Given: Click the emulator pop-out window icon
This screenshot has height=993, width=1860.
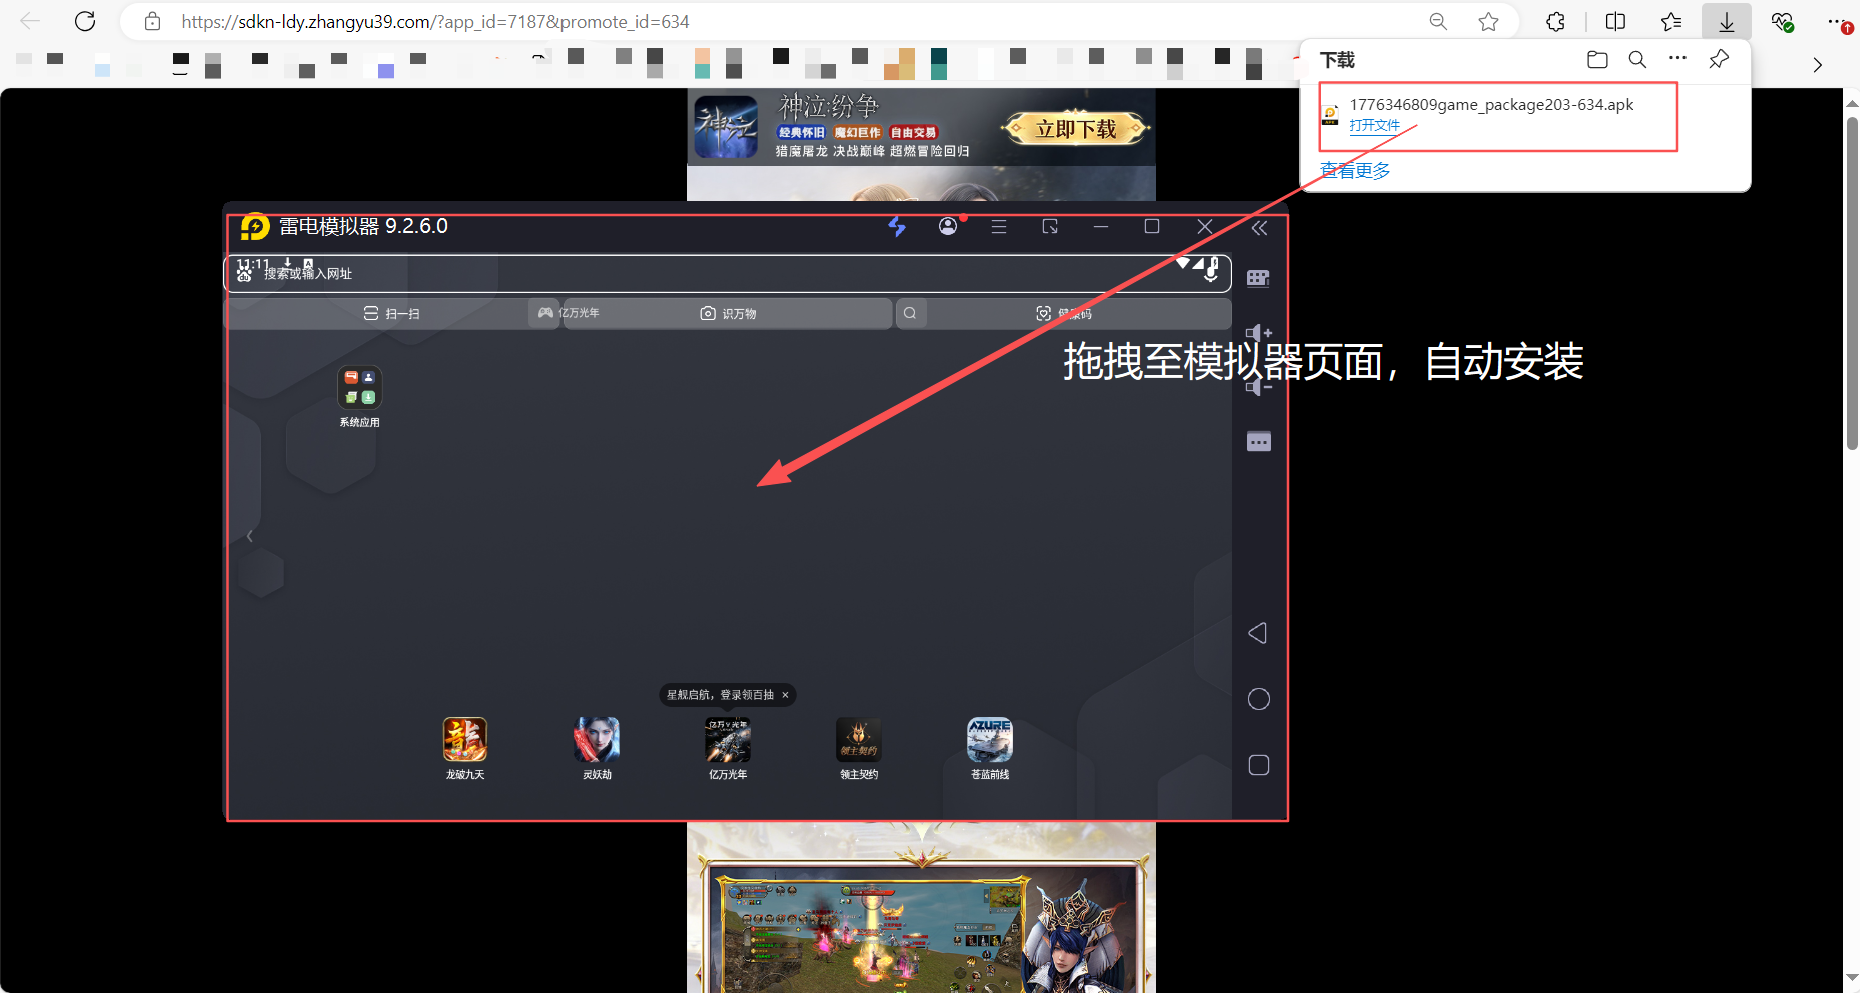Looking at the screenshot, I should 1050,227.
